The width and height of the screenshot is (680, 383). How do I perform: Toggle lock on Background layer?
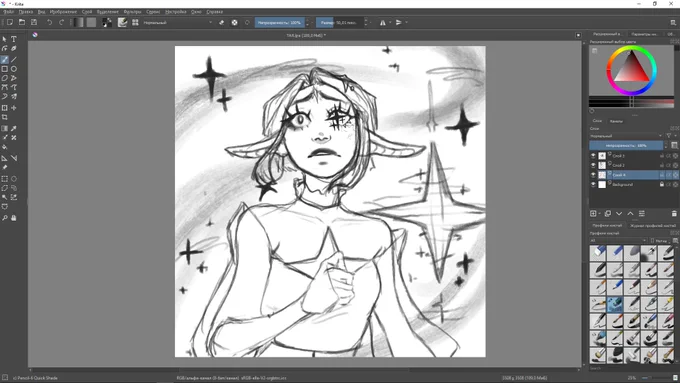[x=662, y=185]
